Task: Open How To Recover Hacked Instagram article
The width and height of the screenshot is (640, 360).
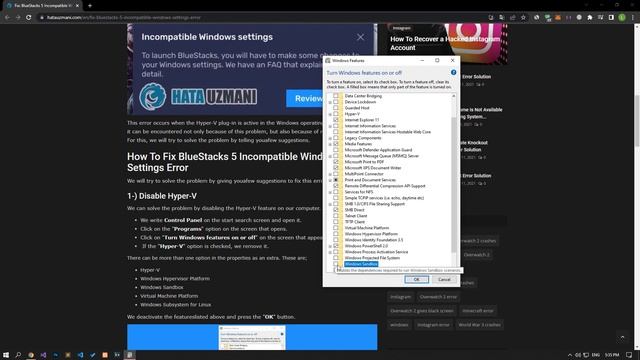Action: pos(445,43)
